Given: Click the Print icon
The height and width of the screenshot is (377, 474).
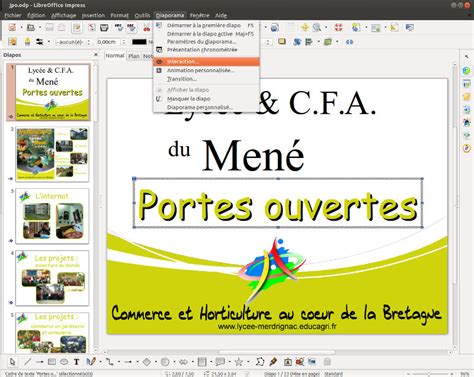Looking at the screenshot, I should click(x=104, y=28).
